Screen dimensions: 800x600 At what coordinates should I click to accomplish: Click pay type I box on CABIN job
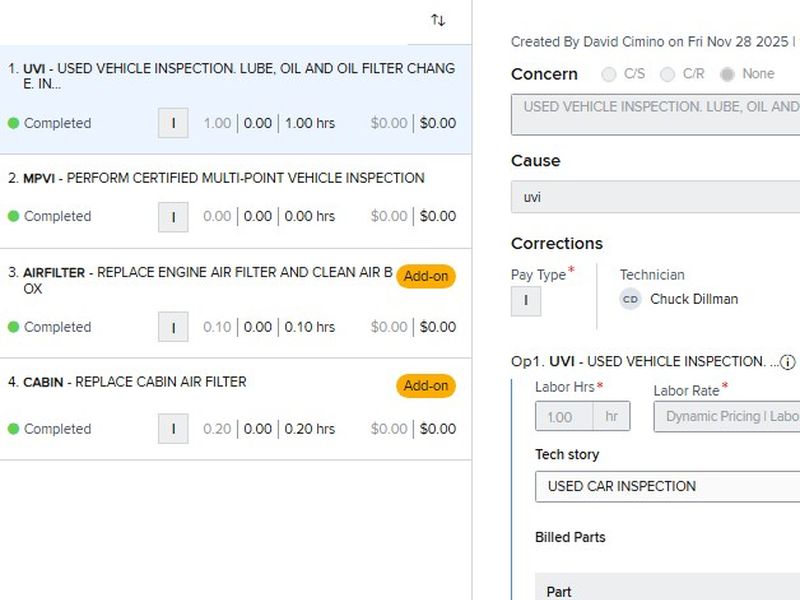173,429
